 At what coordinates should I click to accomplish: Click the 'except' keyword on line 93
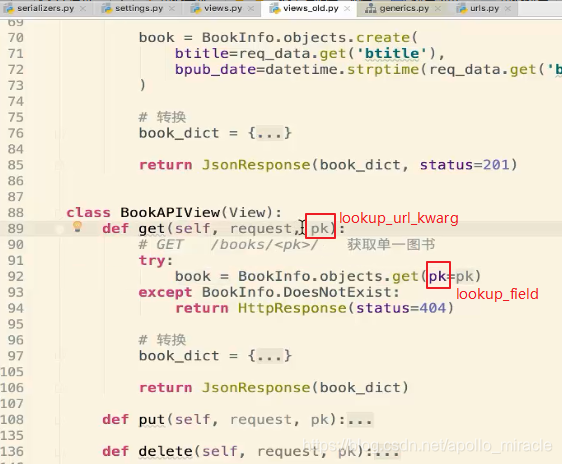[166, 292]
